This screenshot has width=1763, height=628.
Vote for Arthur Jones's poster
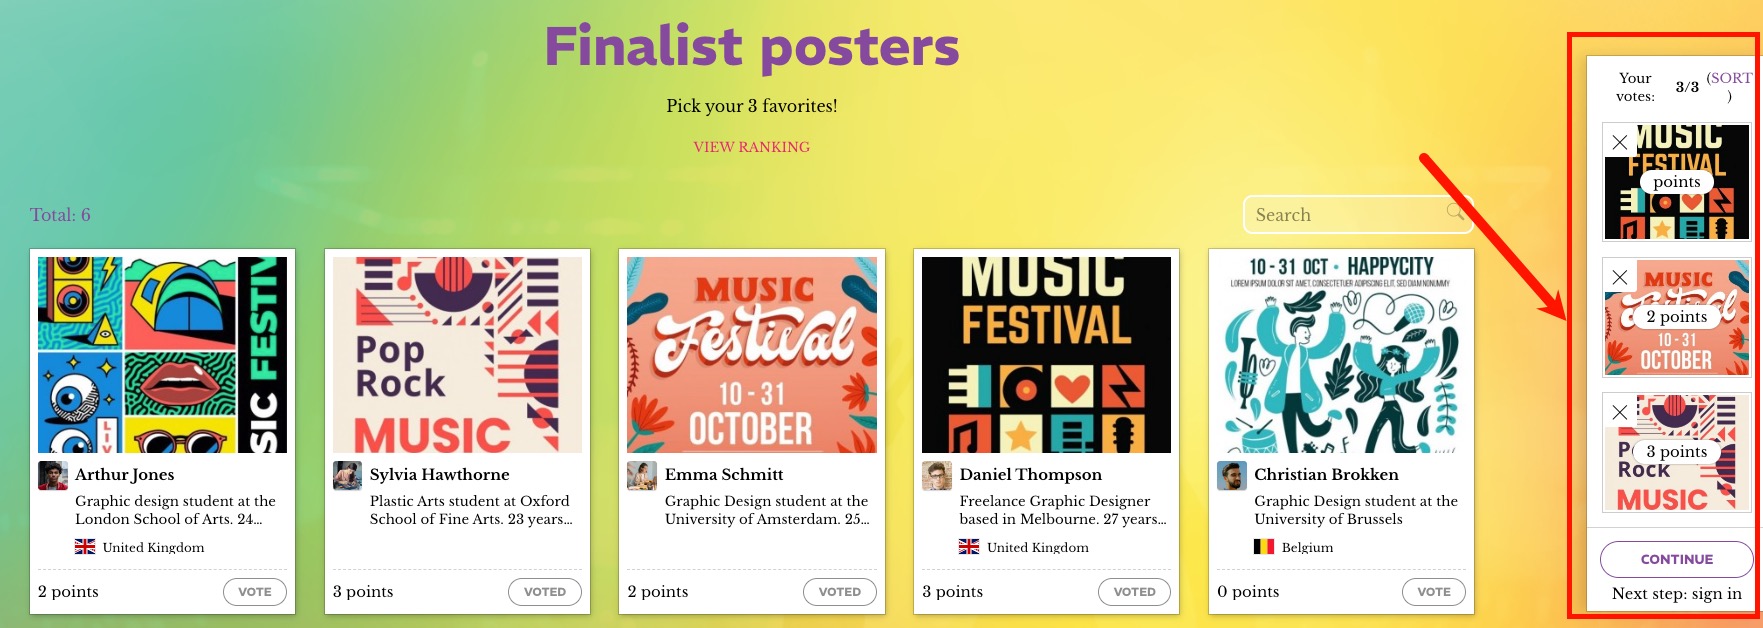click(x=255, y=592)
